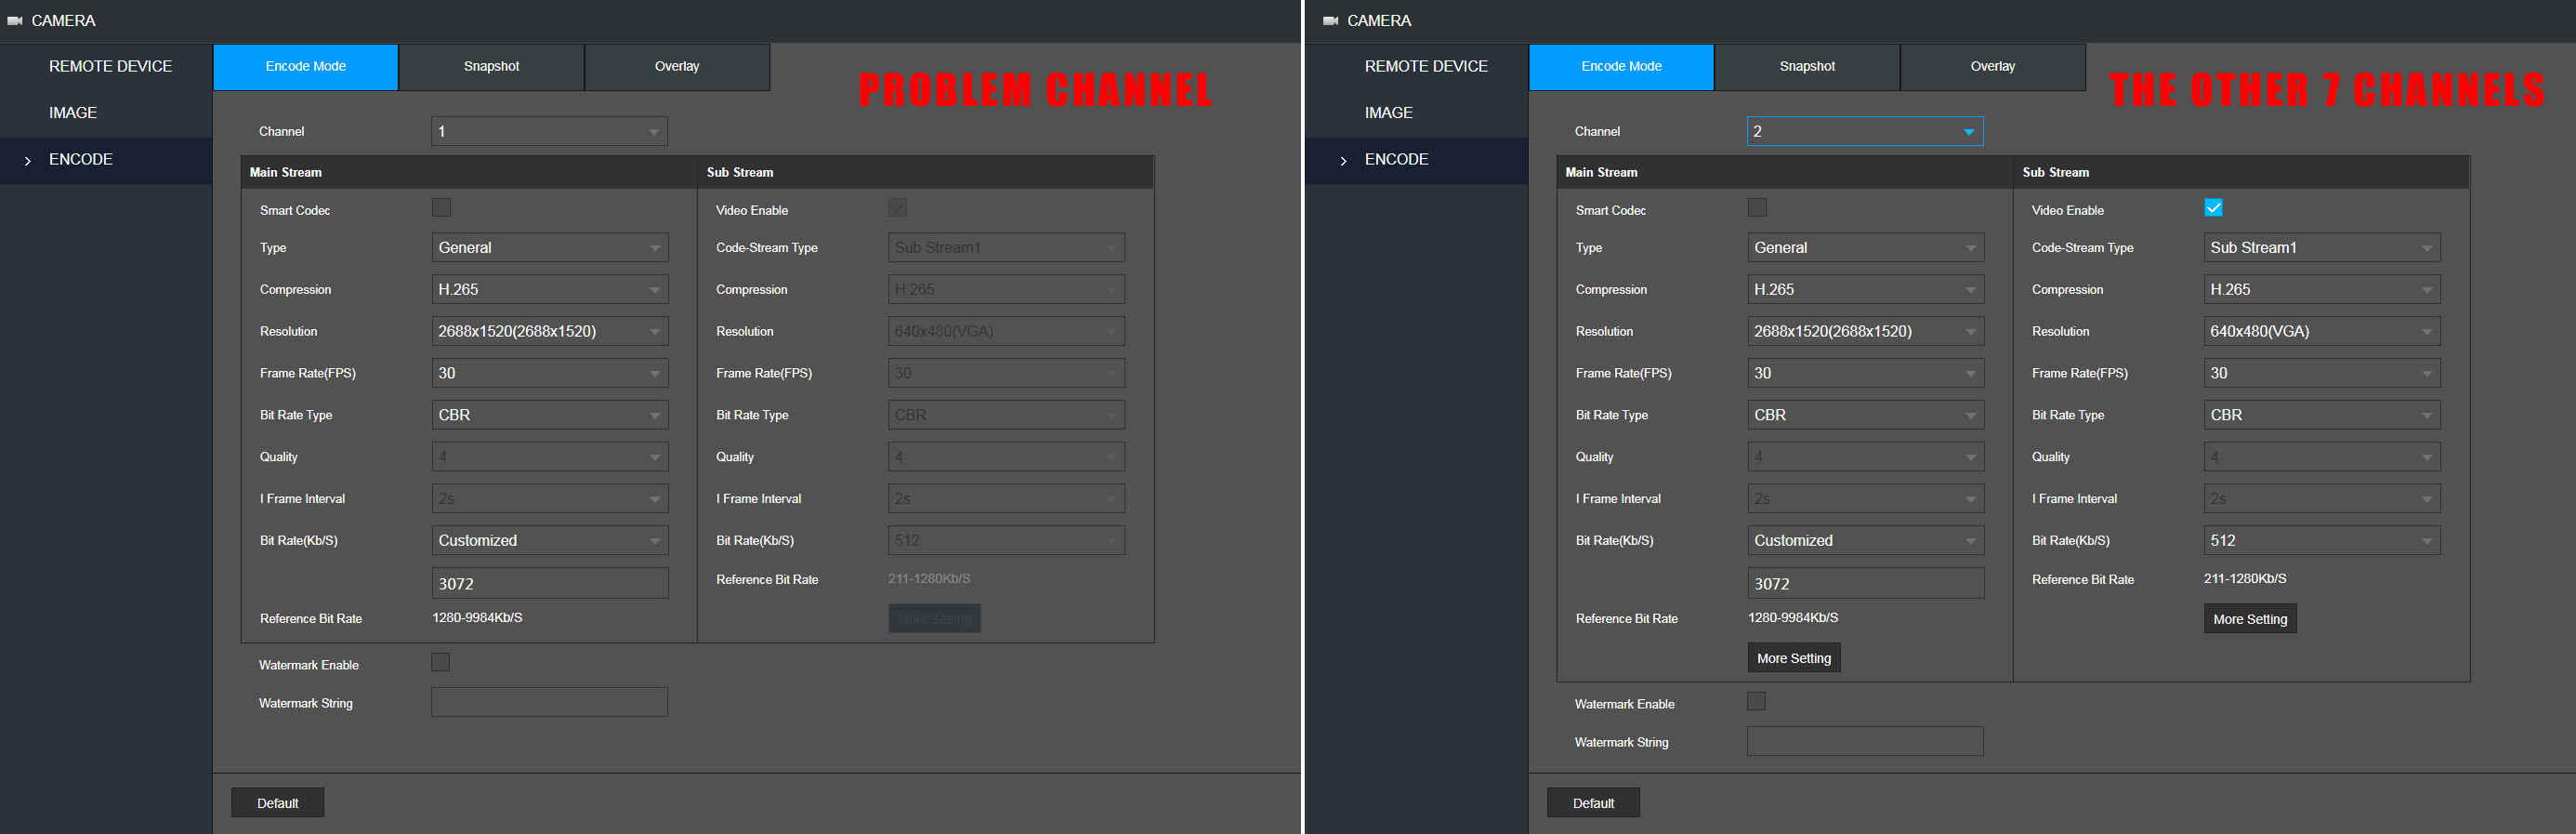Open Sub Stream Bit Rate 512 dropdown, right panel
Viewport: 2576px width, 834px height.
pos(2322,541)
